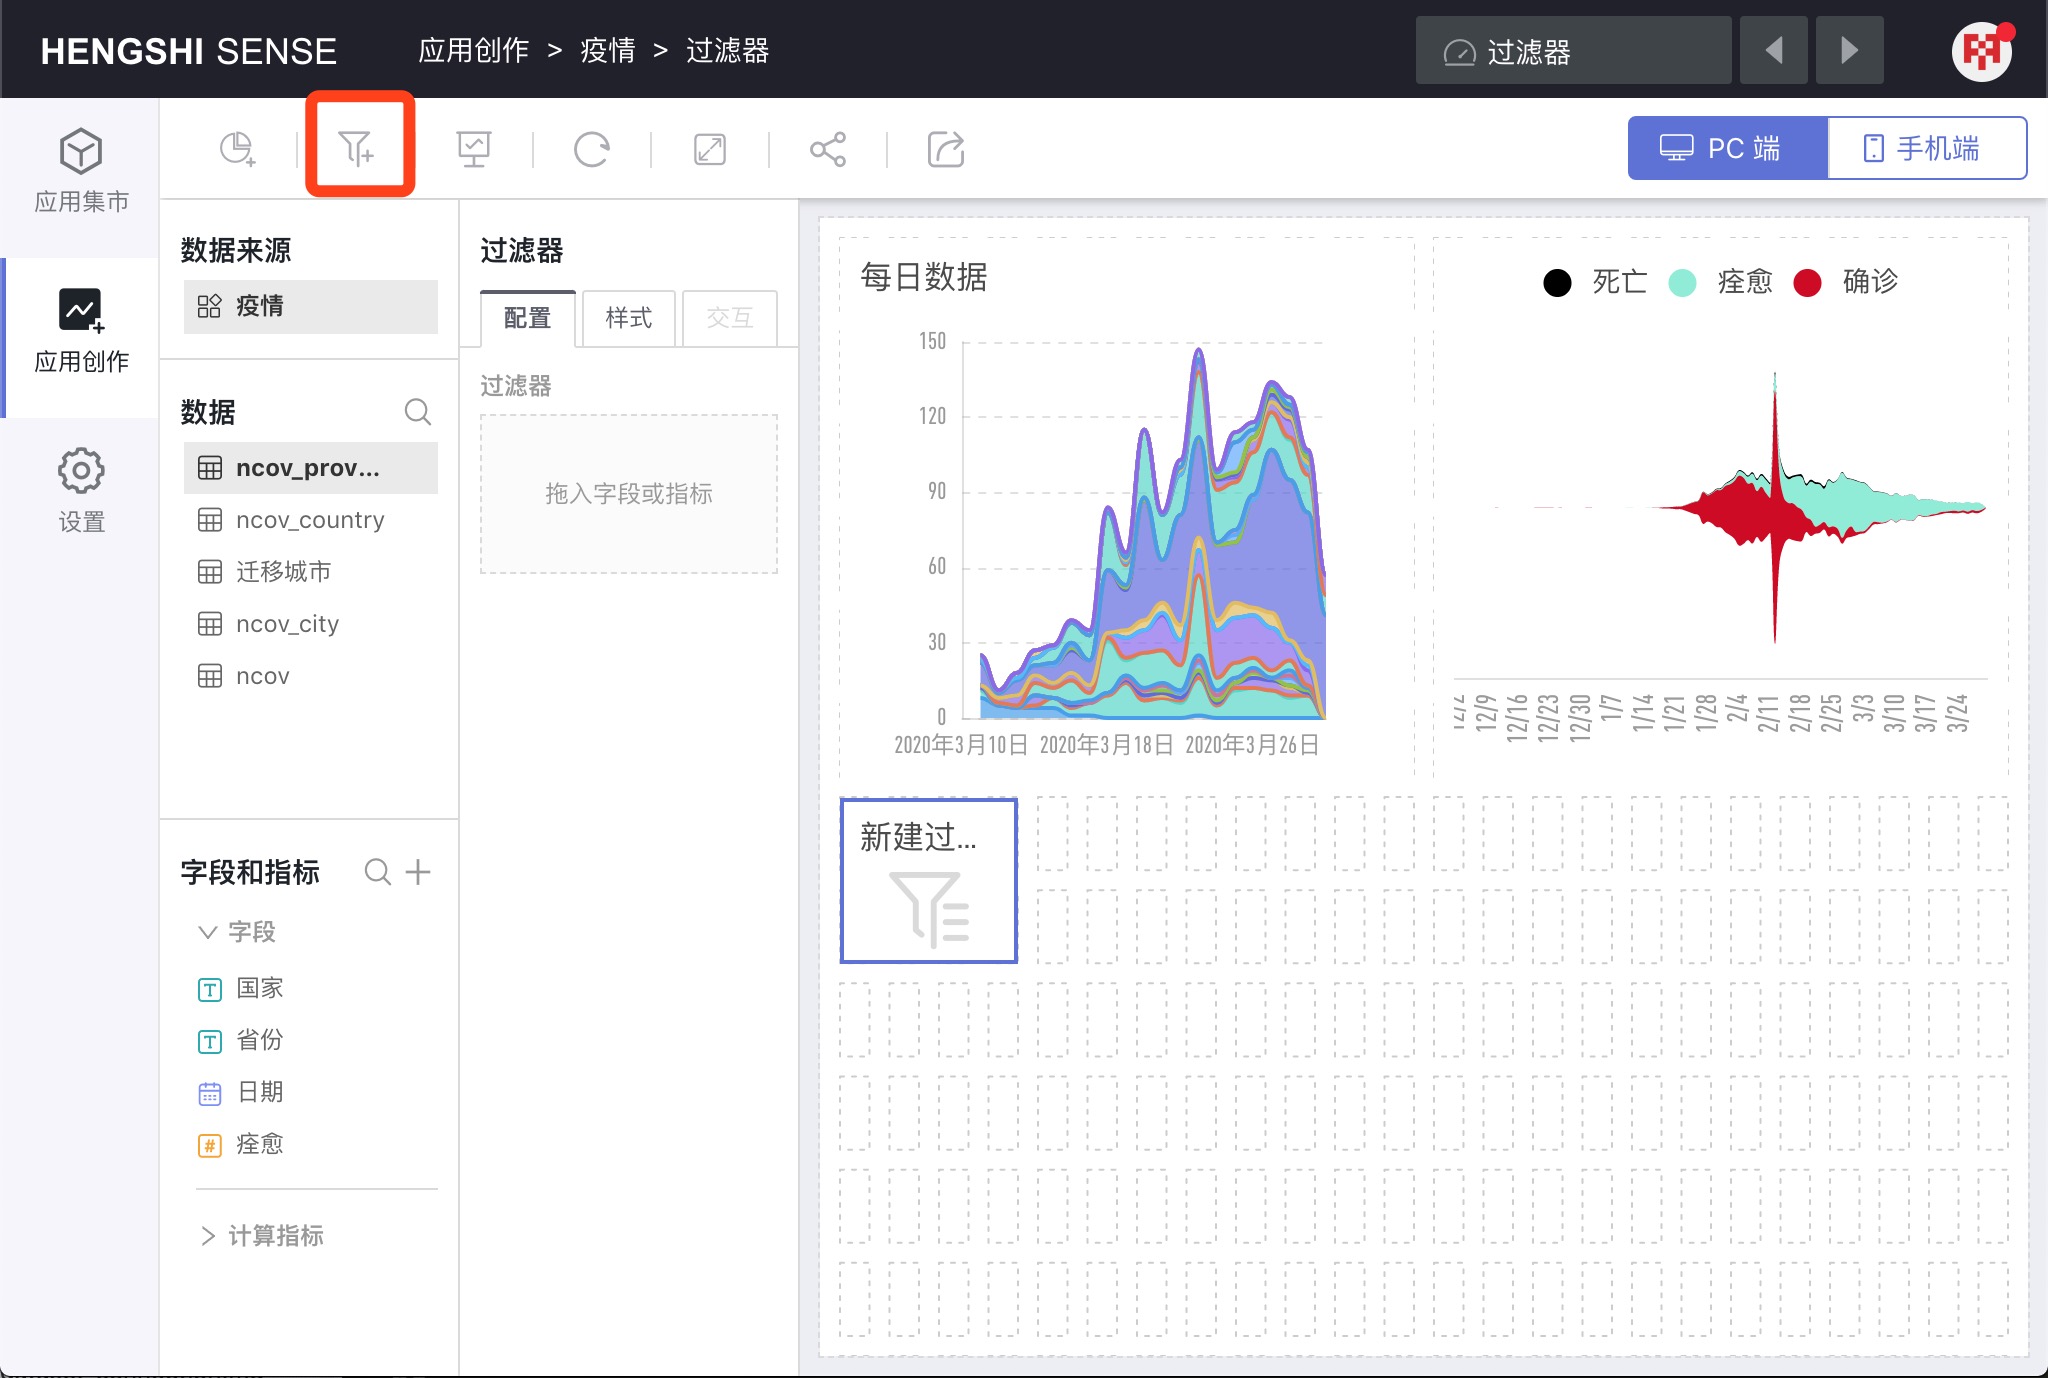The width and height of the screenshot is (2048, 1378).
Task: Click 过滤器 in the breadcrumb
Action: click(727, 50)
